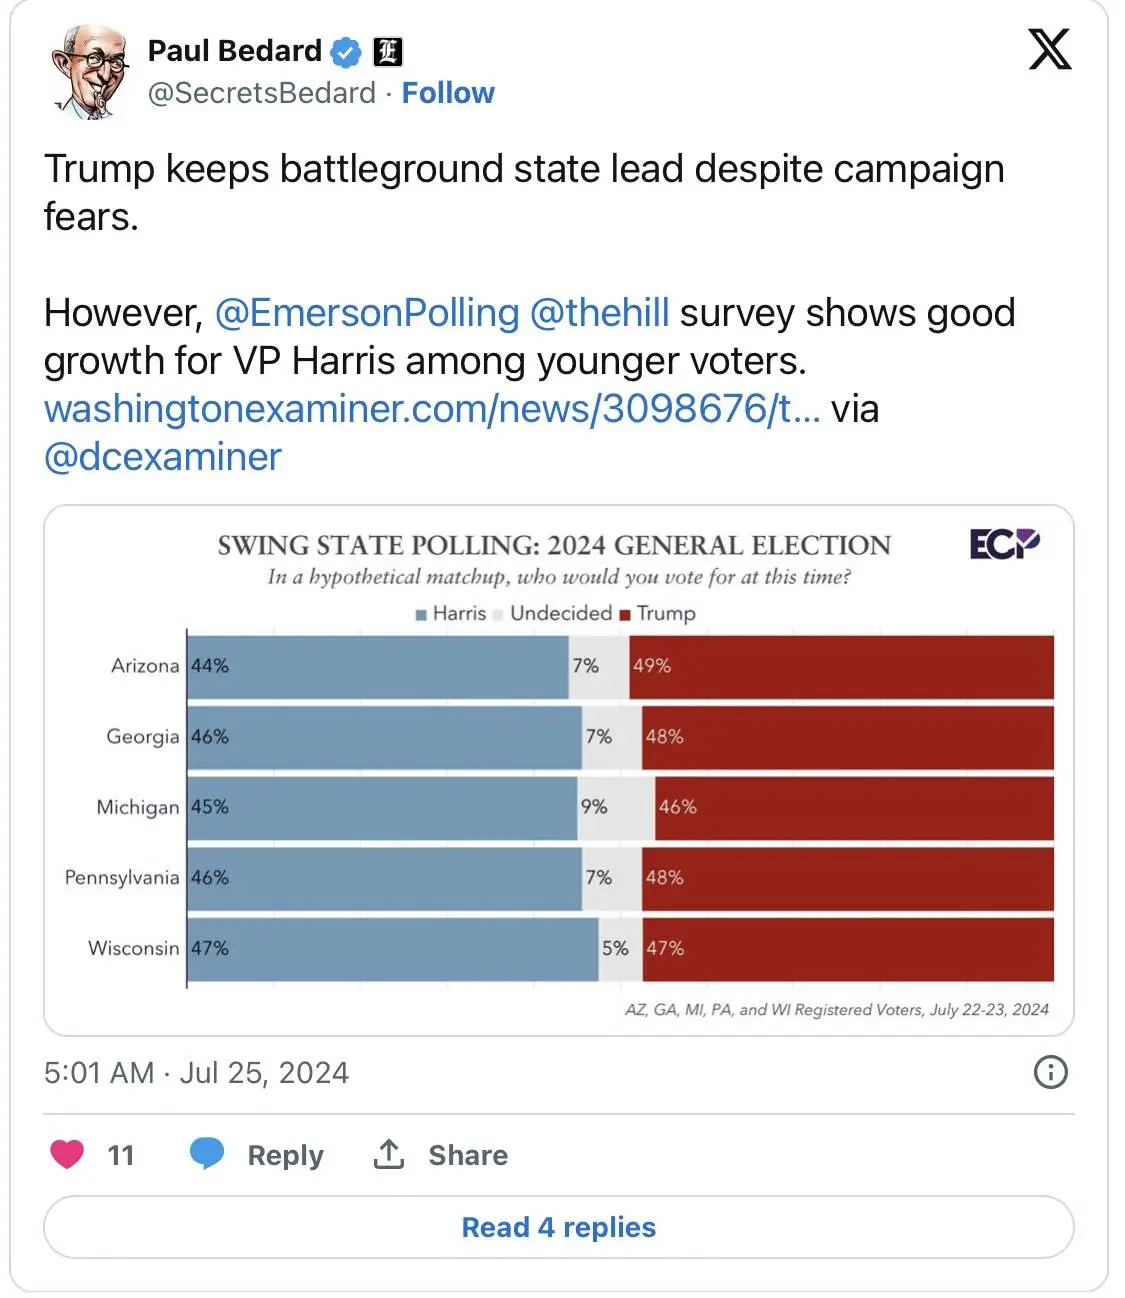Click the blue reply speech bubble icon

[207, 1154]
